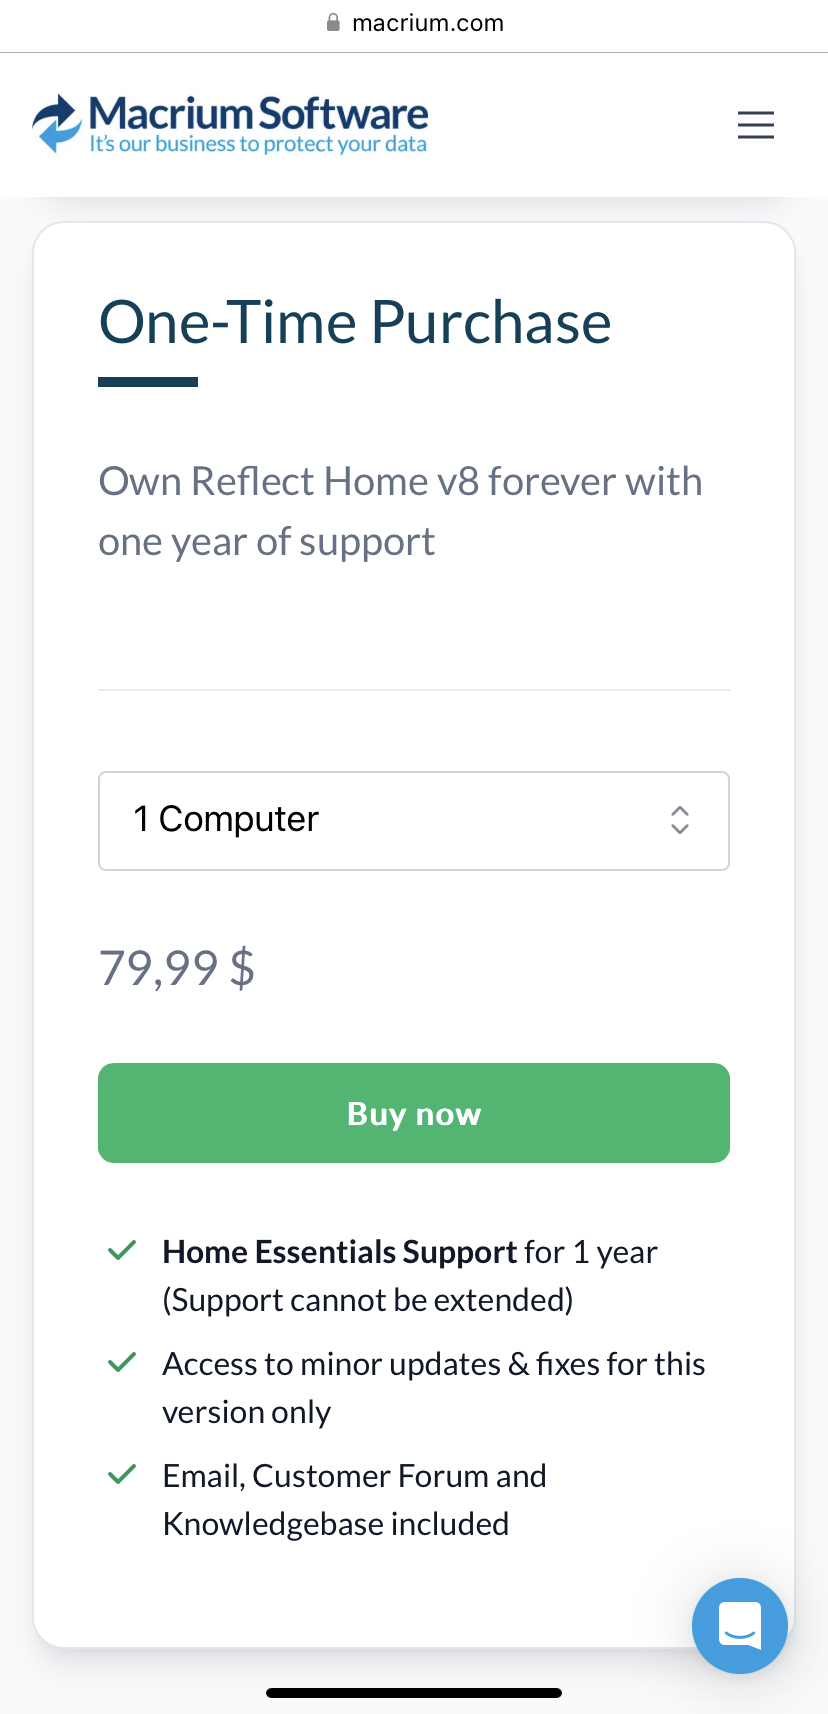Click the bold Home Essentials Support text

coord(339,1252)
